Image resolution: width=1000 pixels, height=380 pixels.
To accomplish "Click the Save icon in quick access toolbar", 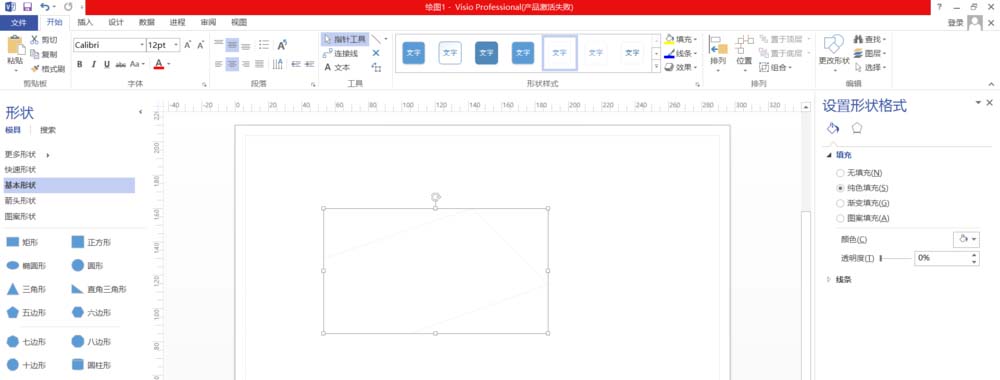I will [27, 6].
